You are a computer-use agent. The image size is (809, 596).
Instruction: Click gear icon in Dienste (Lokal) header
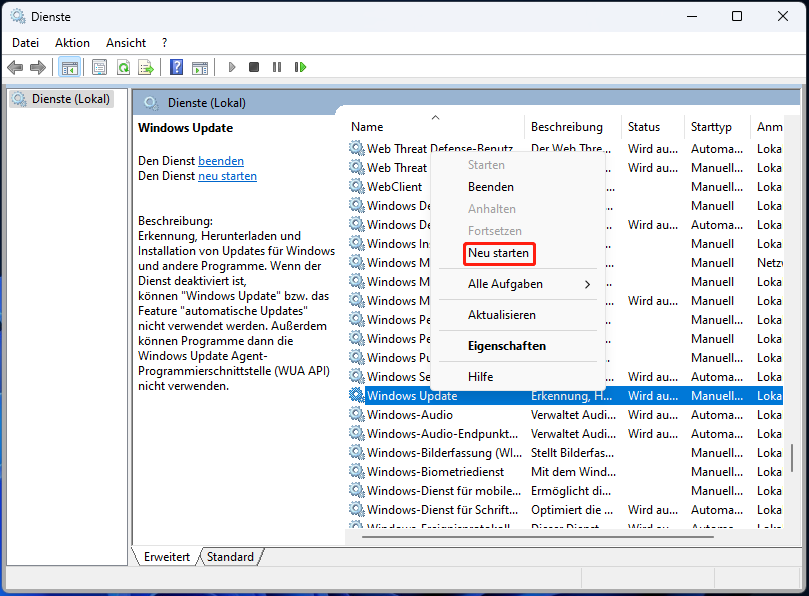pos(151,103)
